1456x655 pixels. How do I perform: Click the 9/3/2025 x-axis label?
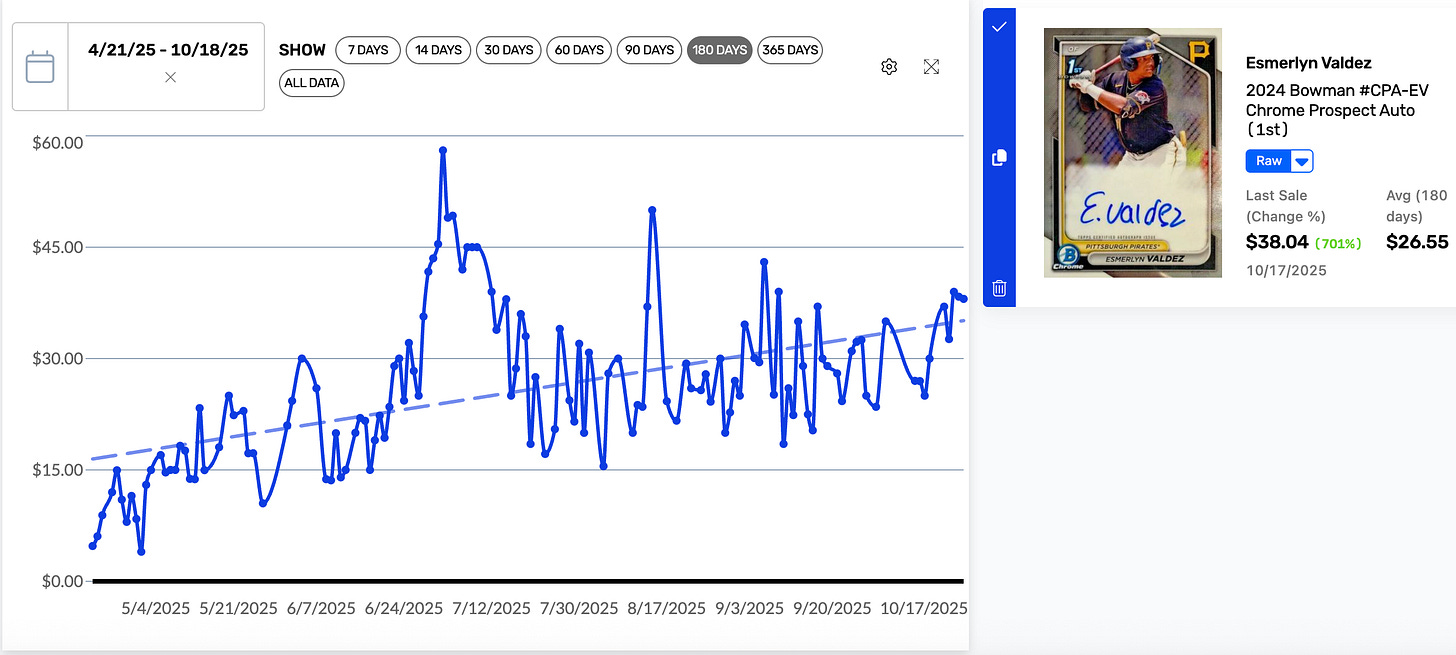coord(750,607)
